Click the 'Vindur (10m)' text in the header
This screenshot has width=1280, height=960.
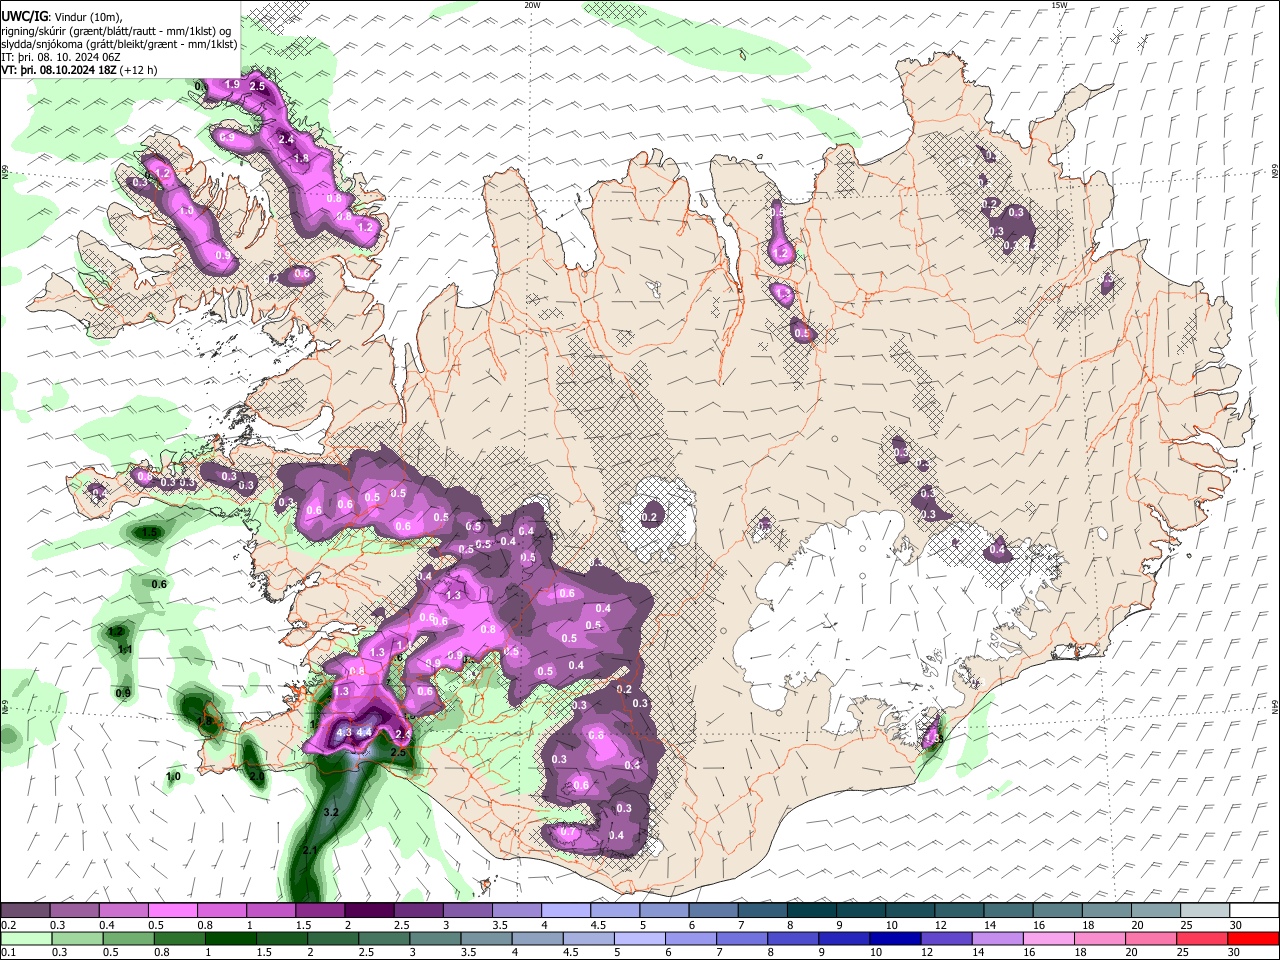pyautogui.click(x=88, y=15)
